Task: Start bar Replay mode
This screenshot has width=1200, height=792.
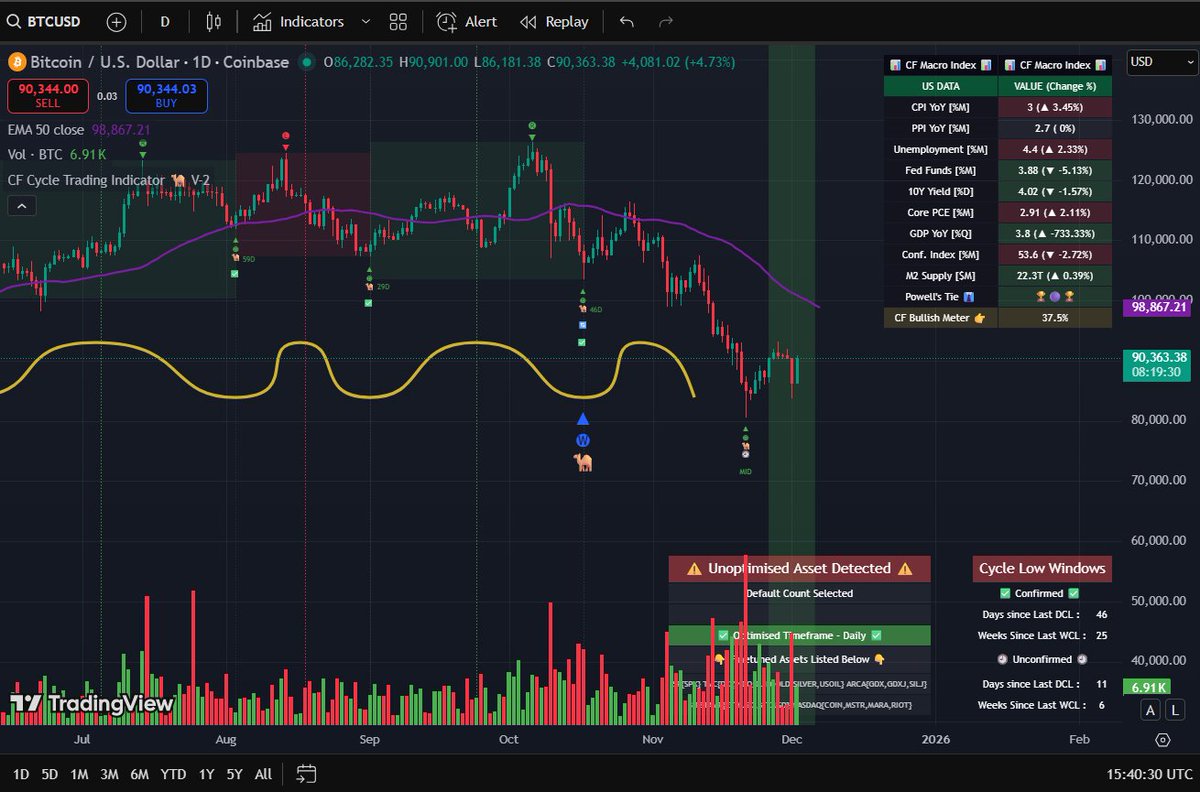Action: point(554,21)
